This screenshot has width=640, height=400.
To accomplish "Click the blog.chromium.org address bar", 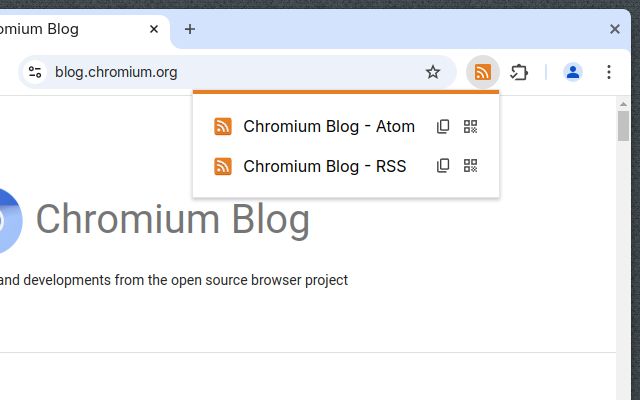I will click(x=230, y=72).
